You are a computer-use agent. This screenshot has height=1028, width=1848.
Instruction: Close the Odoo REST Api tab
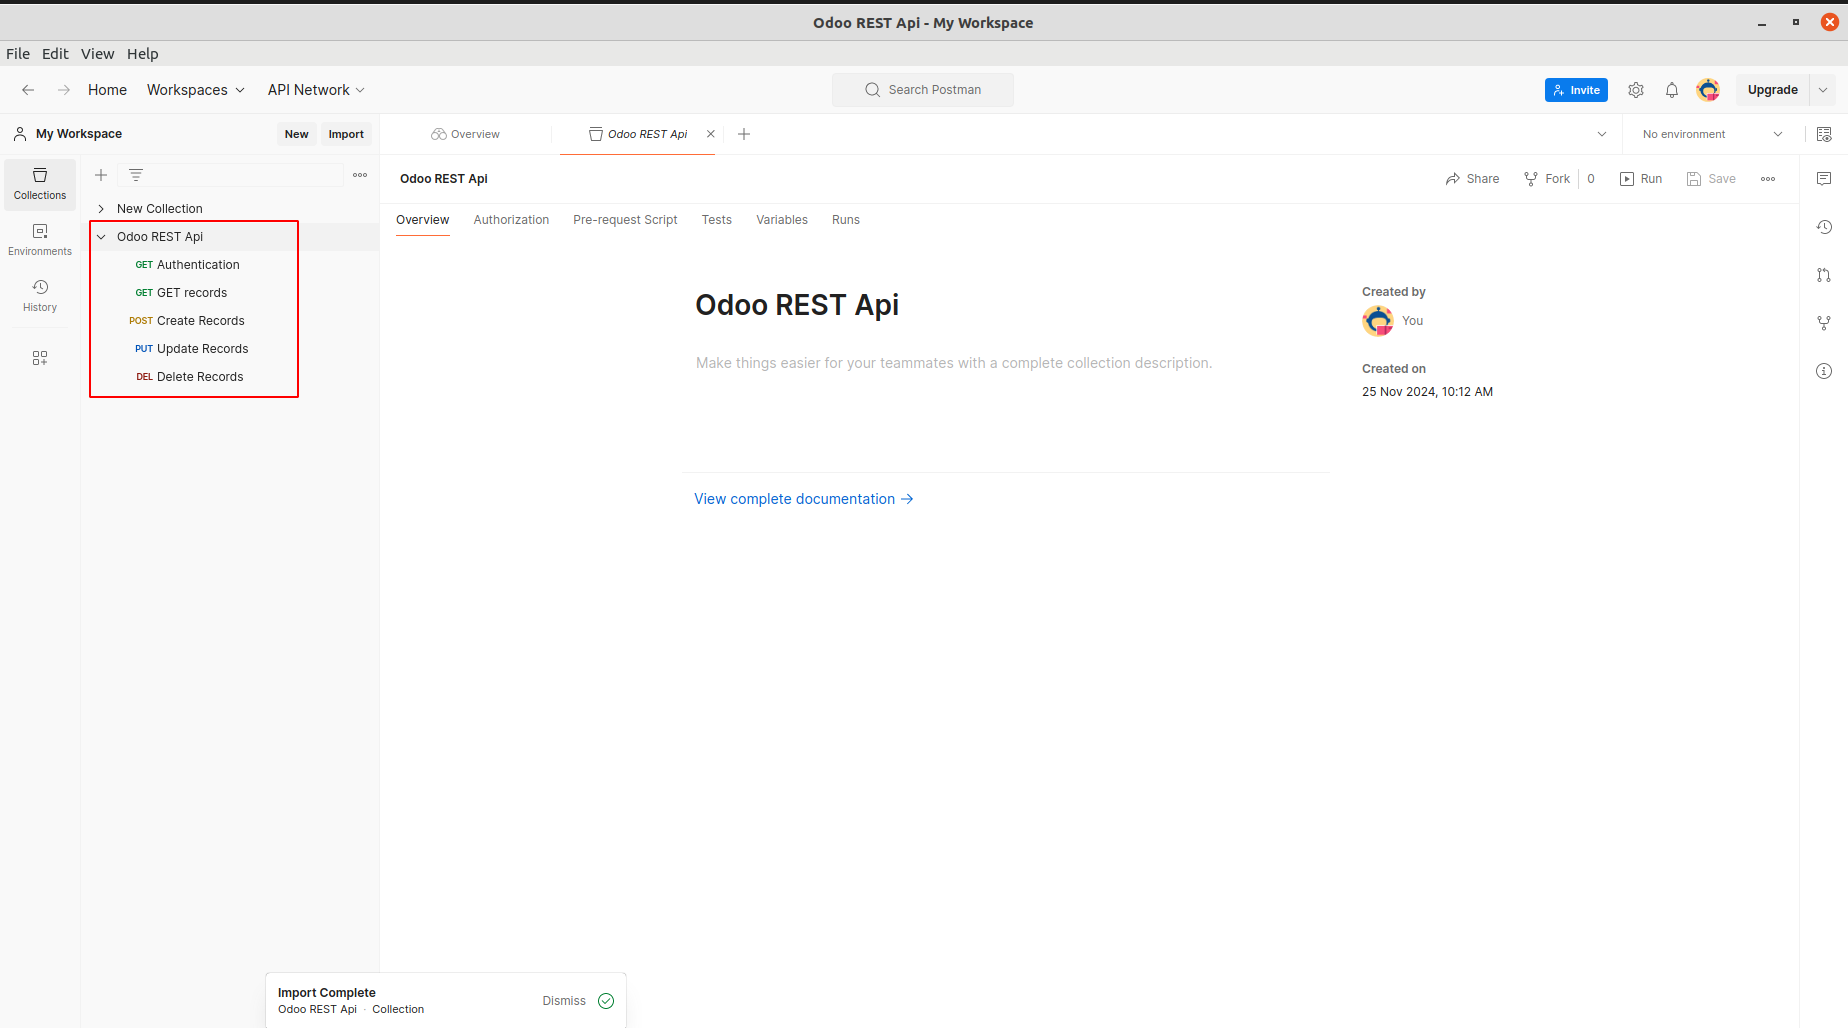click(711, 134)
